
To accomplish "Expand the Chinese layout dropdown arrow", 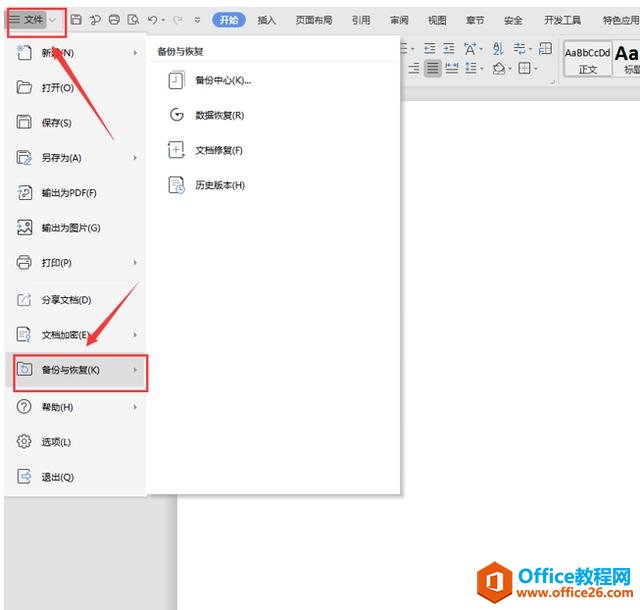I will [481, 49].
